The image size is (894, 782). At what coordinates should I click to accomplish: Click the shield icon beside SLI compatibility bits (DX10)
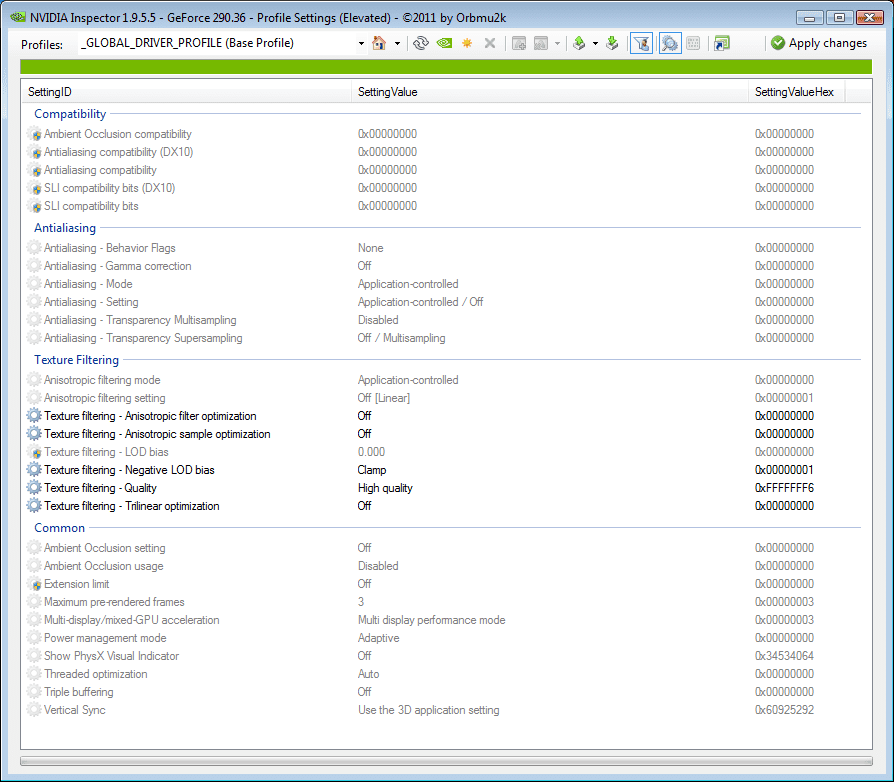(x=35, y=188)
